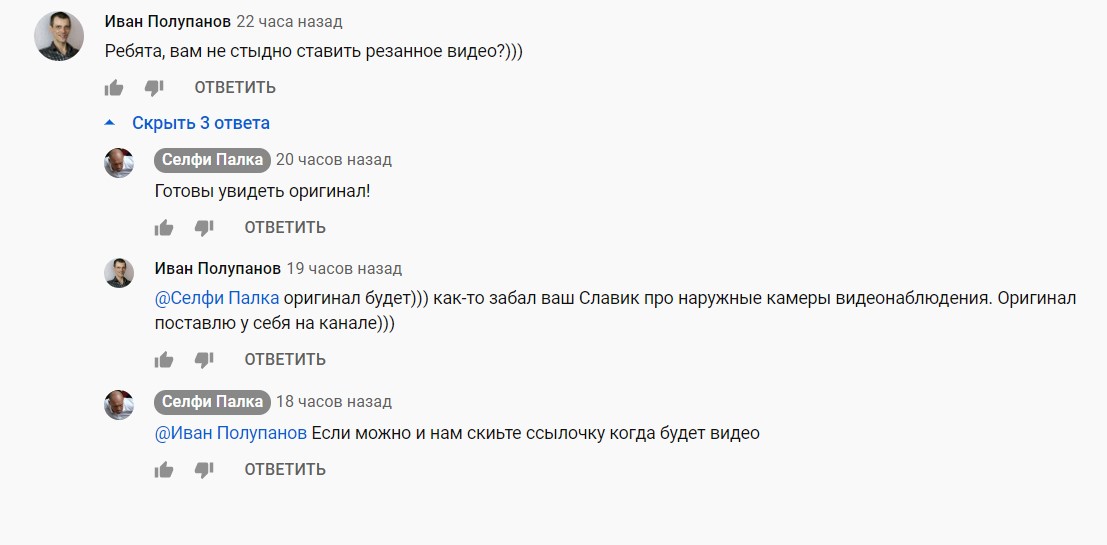The width and height of the screenshot is (1107, 545).
Task: Like Иван Полупанов's top comment
Action: (x=114, y=88)
